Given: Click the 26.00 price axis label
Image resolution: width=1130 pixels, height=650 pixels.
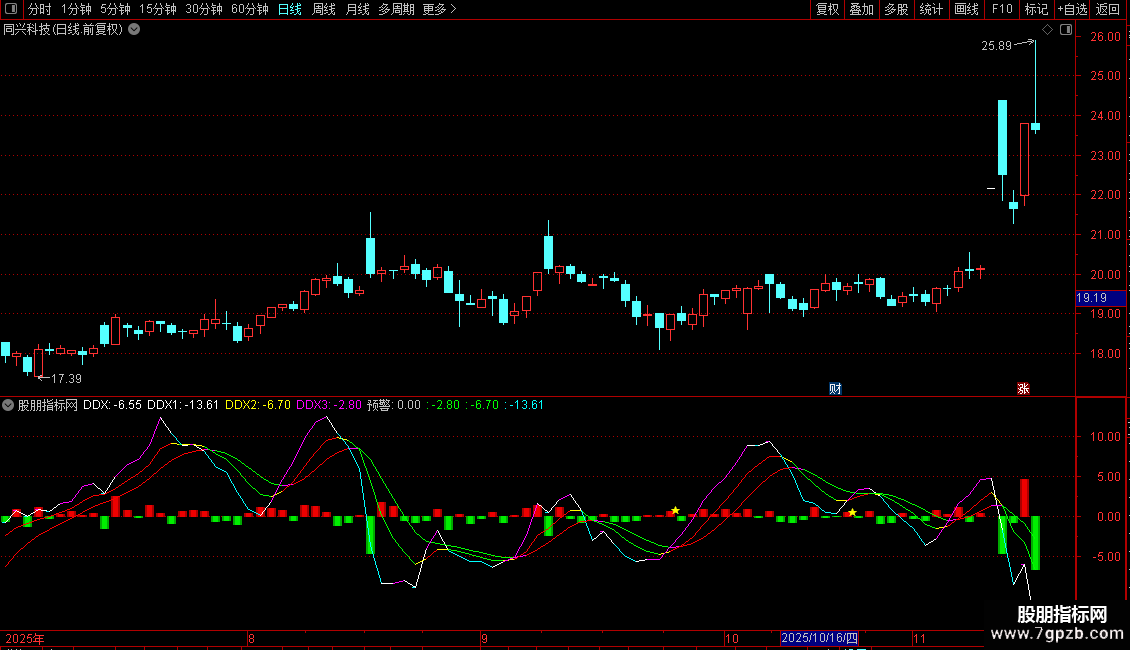Looking at the screenshot, I should click(x=1105, y=37).
